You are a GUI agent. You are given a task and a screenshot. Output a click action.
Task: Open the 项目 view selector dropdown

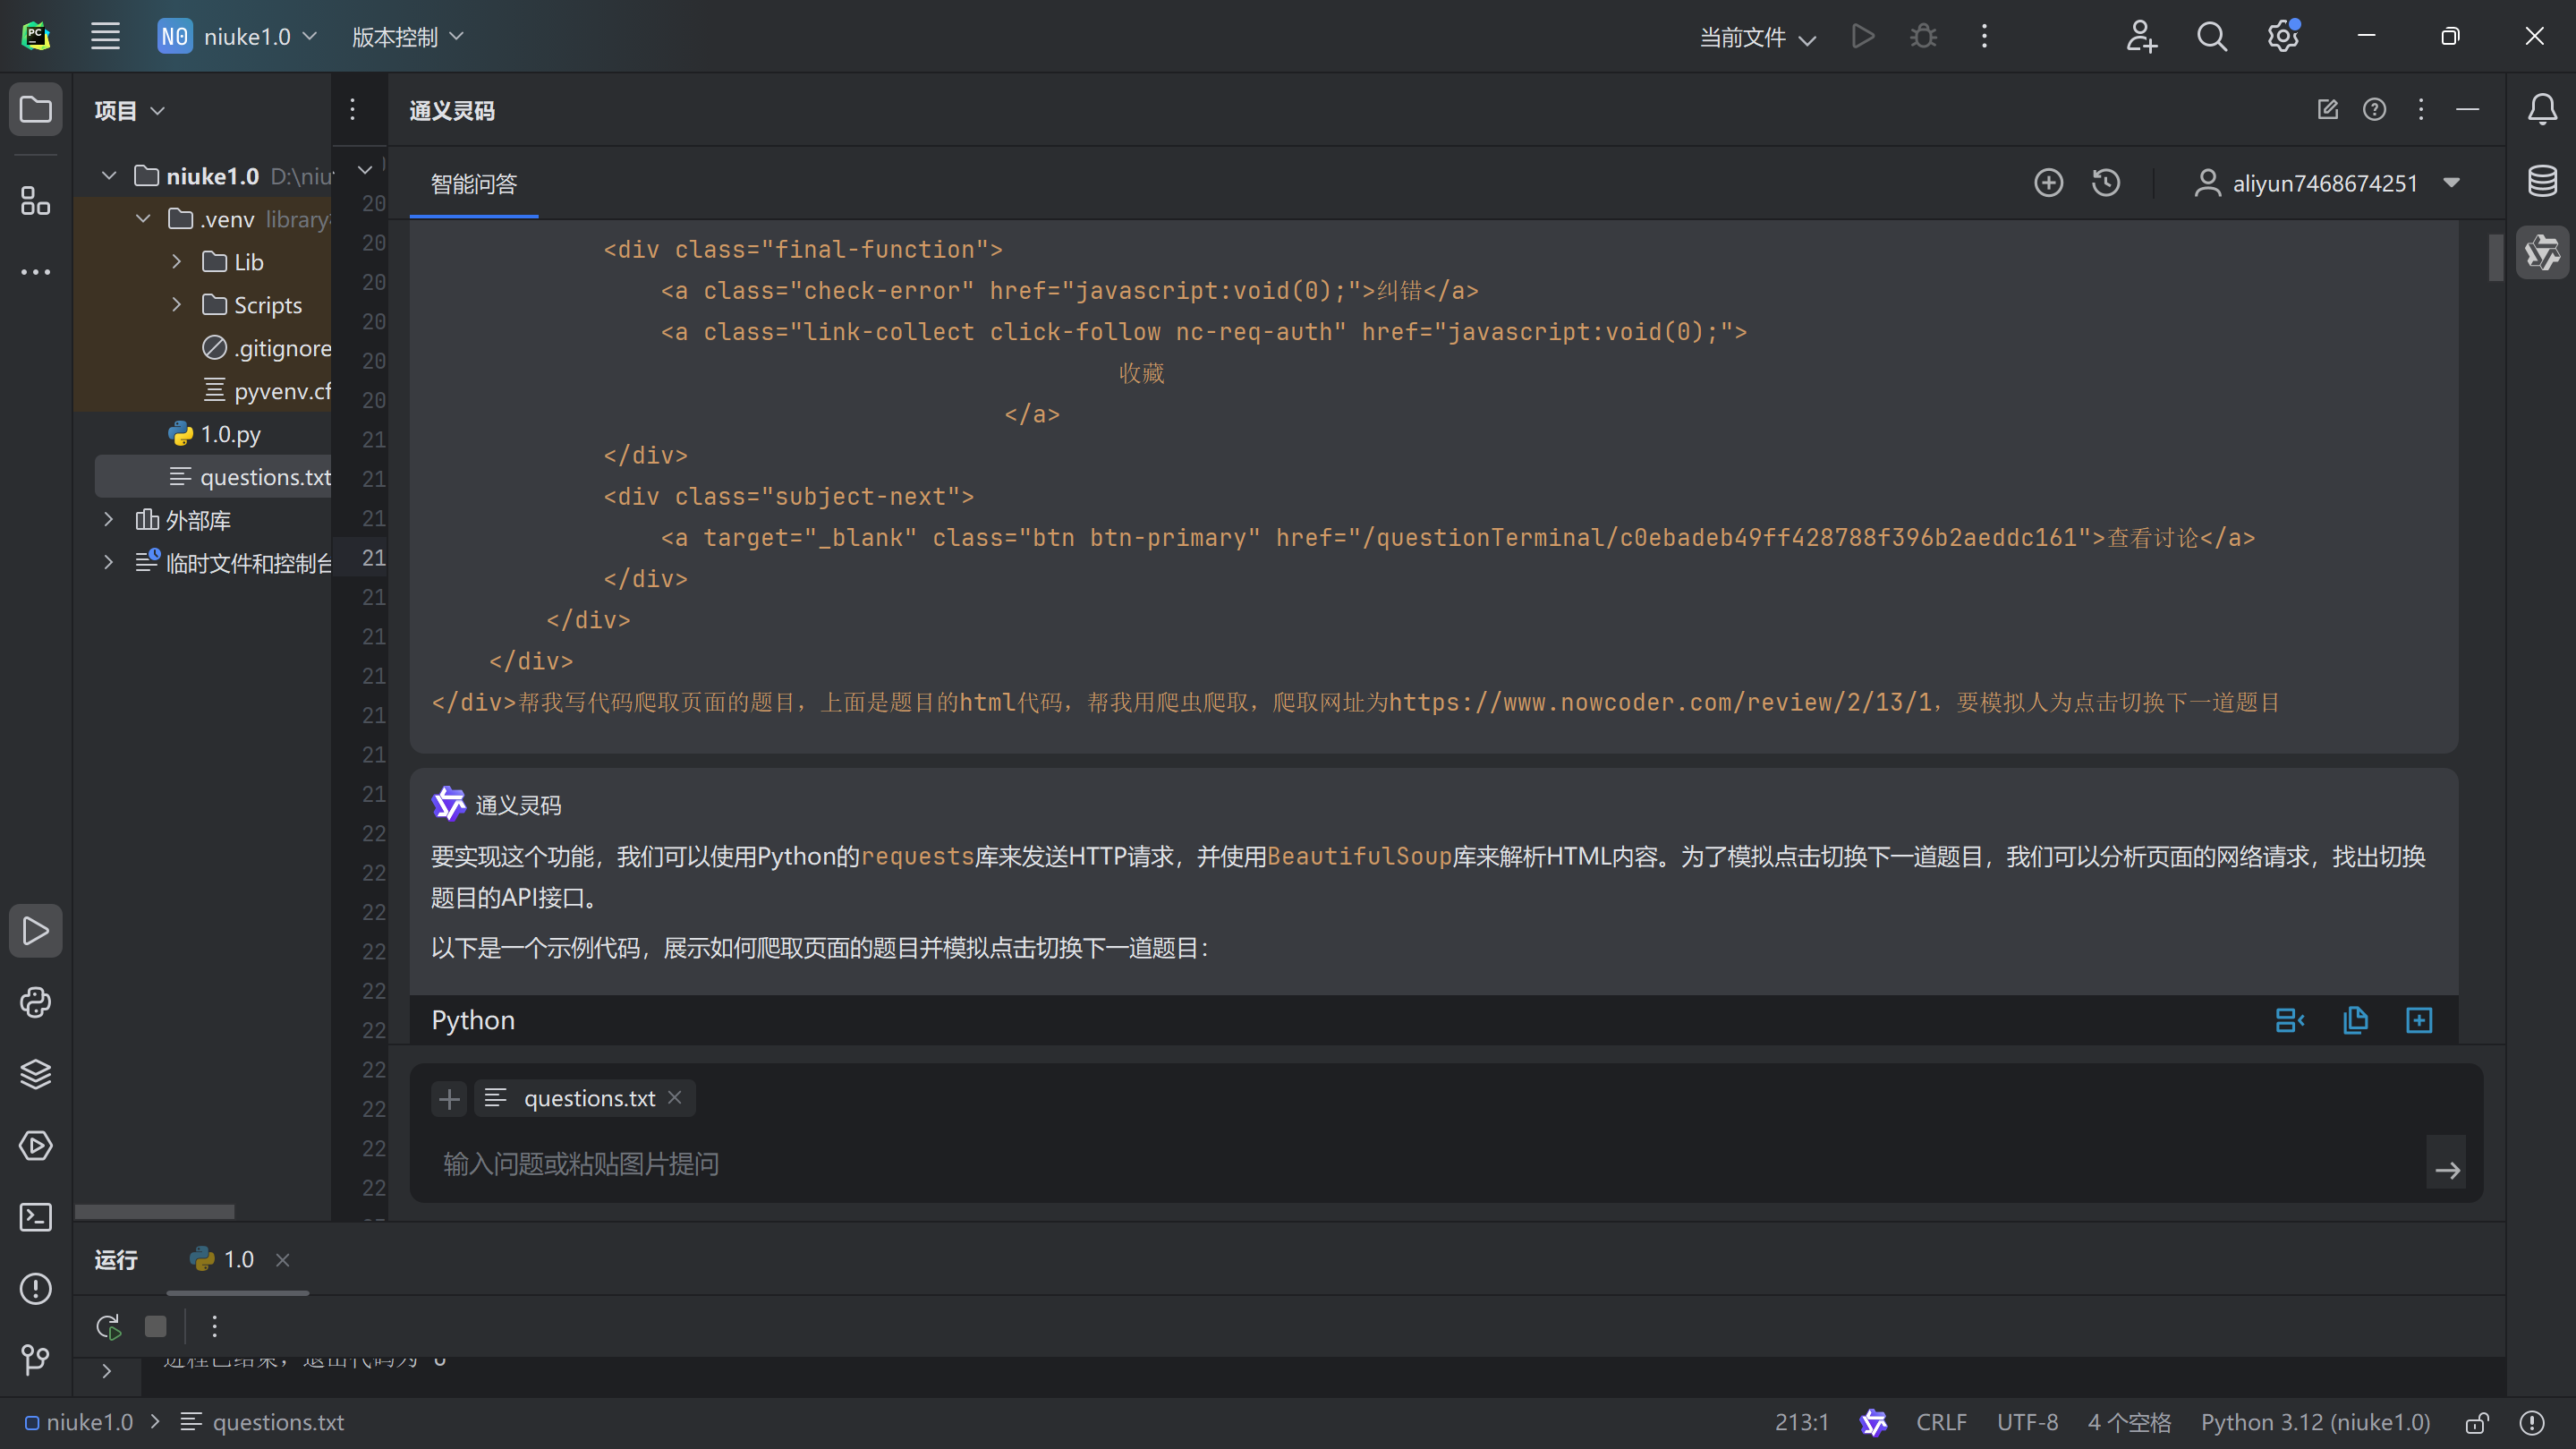(130, 110)
